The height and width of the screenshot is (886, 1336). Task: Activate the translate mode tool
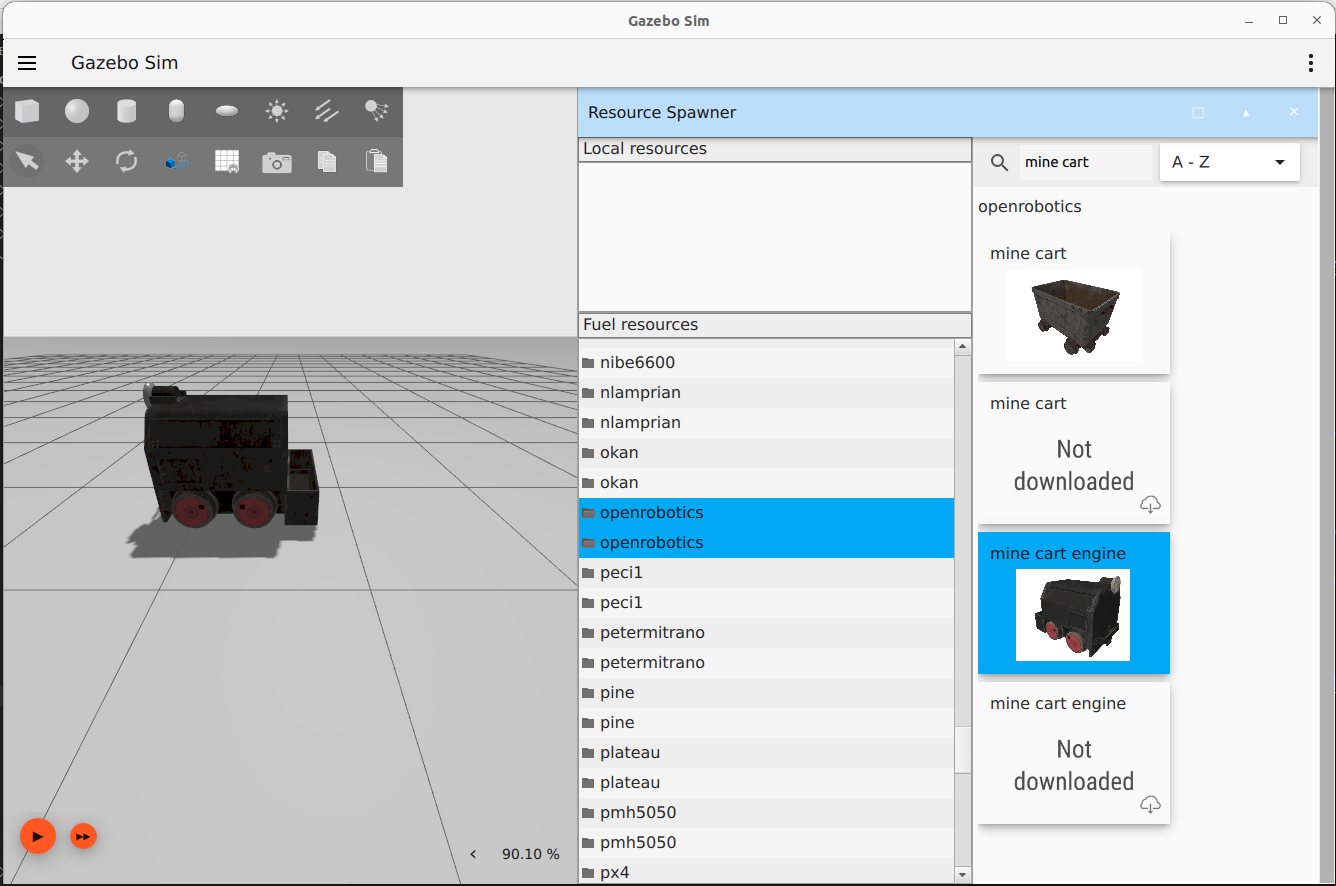click(77, 161)
